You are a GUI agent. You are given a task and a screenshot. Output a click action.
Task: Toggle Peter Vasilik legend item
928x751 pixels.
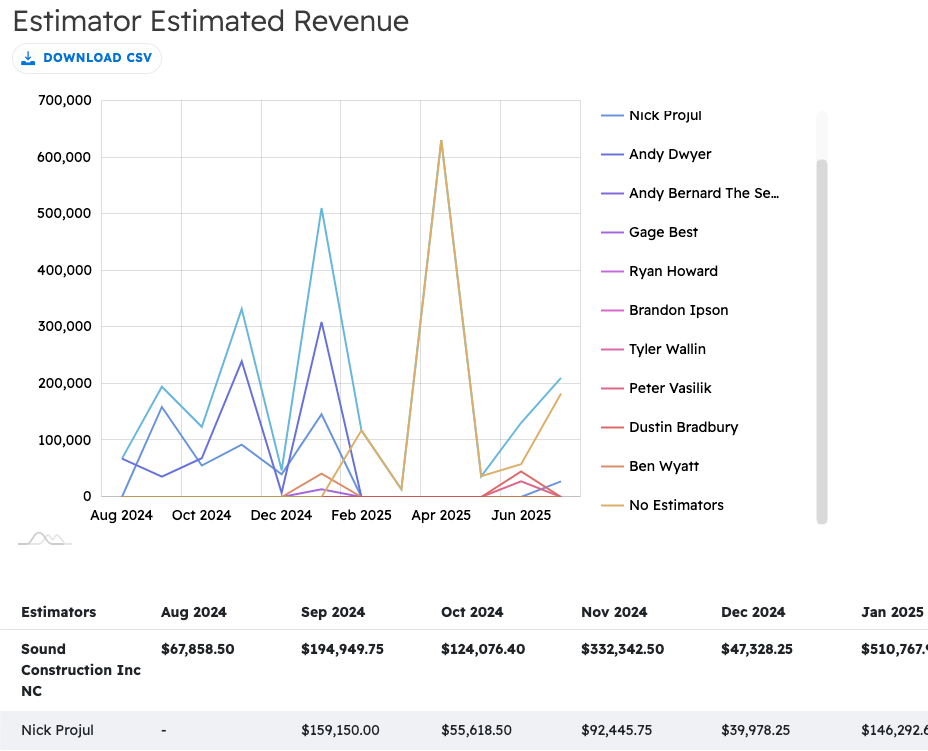pos(670,388)
